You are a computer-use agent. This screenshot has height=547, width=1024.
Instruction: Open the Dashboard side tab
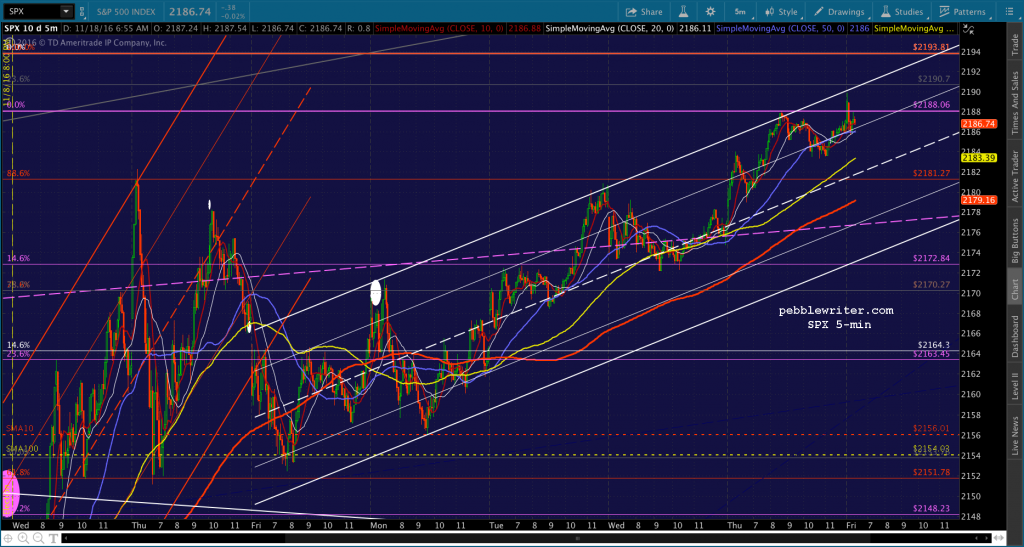(x=1016, y=336)
